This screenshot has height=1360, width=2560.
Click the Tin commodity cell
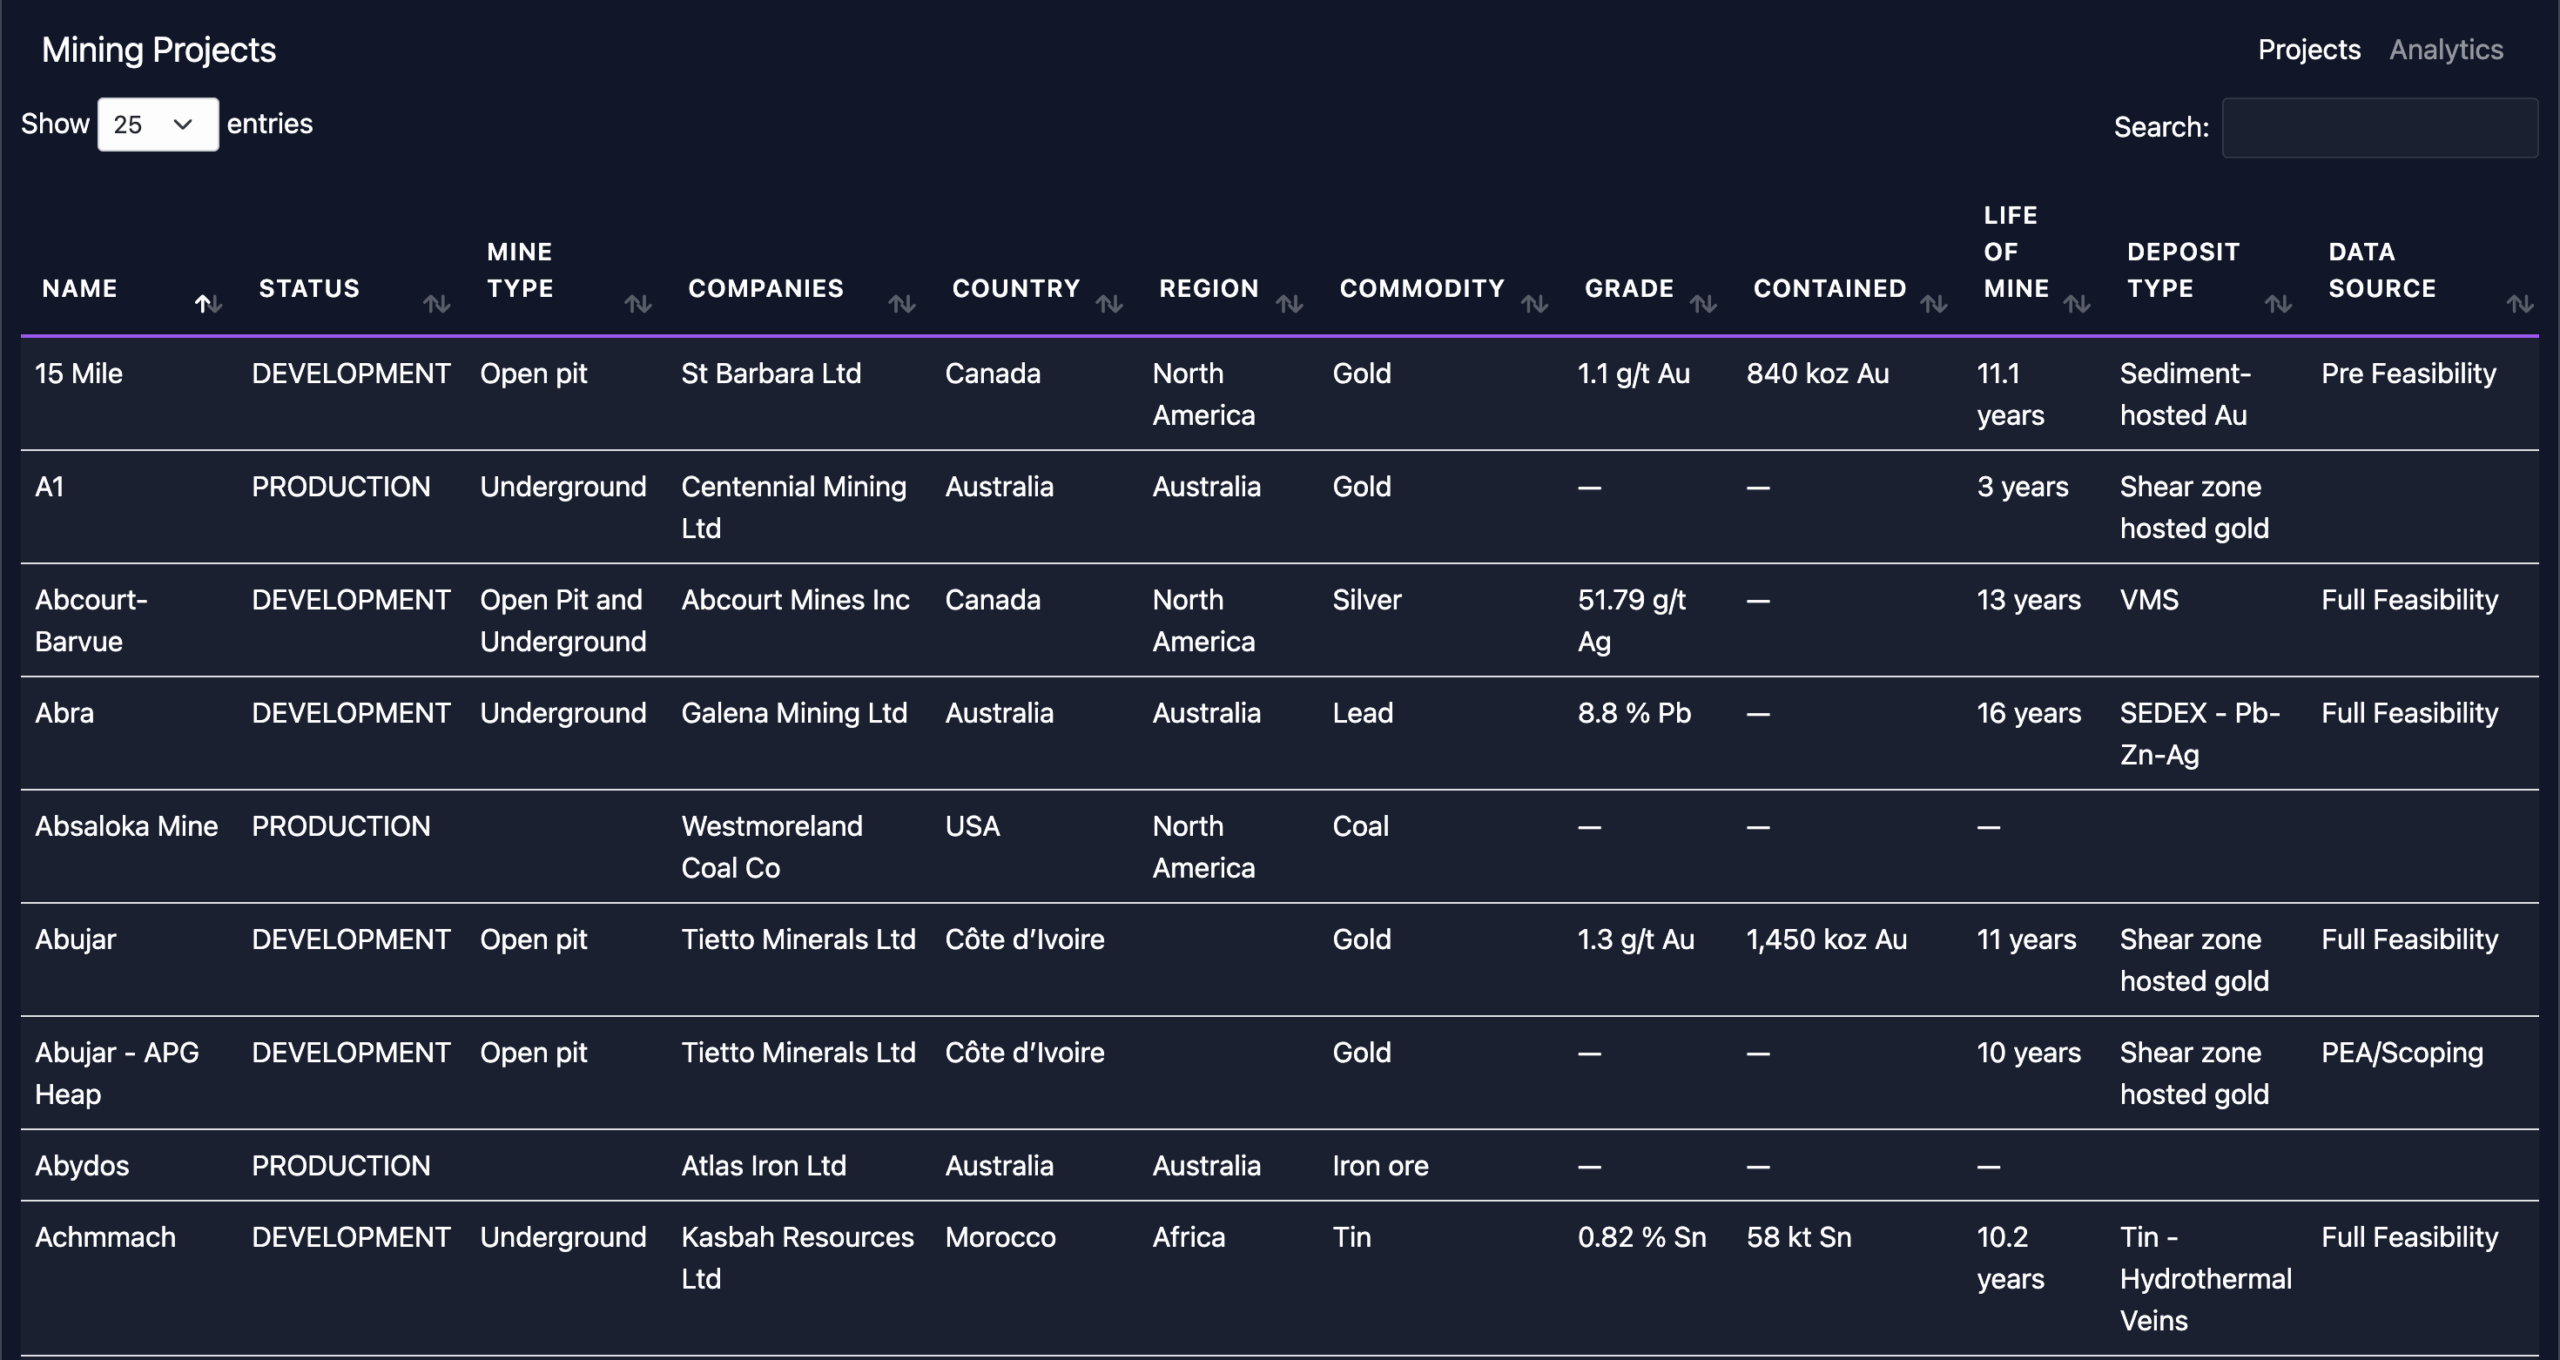coord(1352,1237)
